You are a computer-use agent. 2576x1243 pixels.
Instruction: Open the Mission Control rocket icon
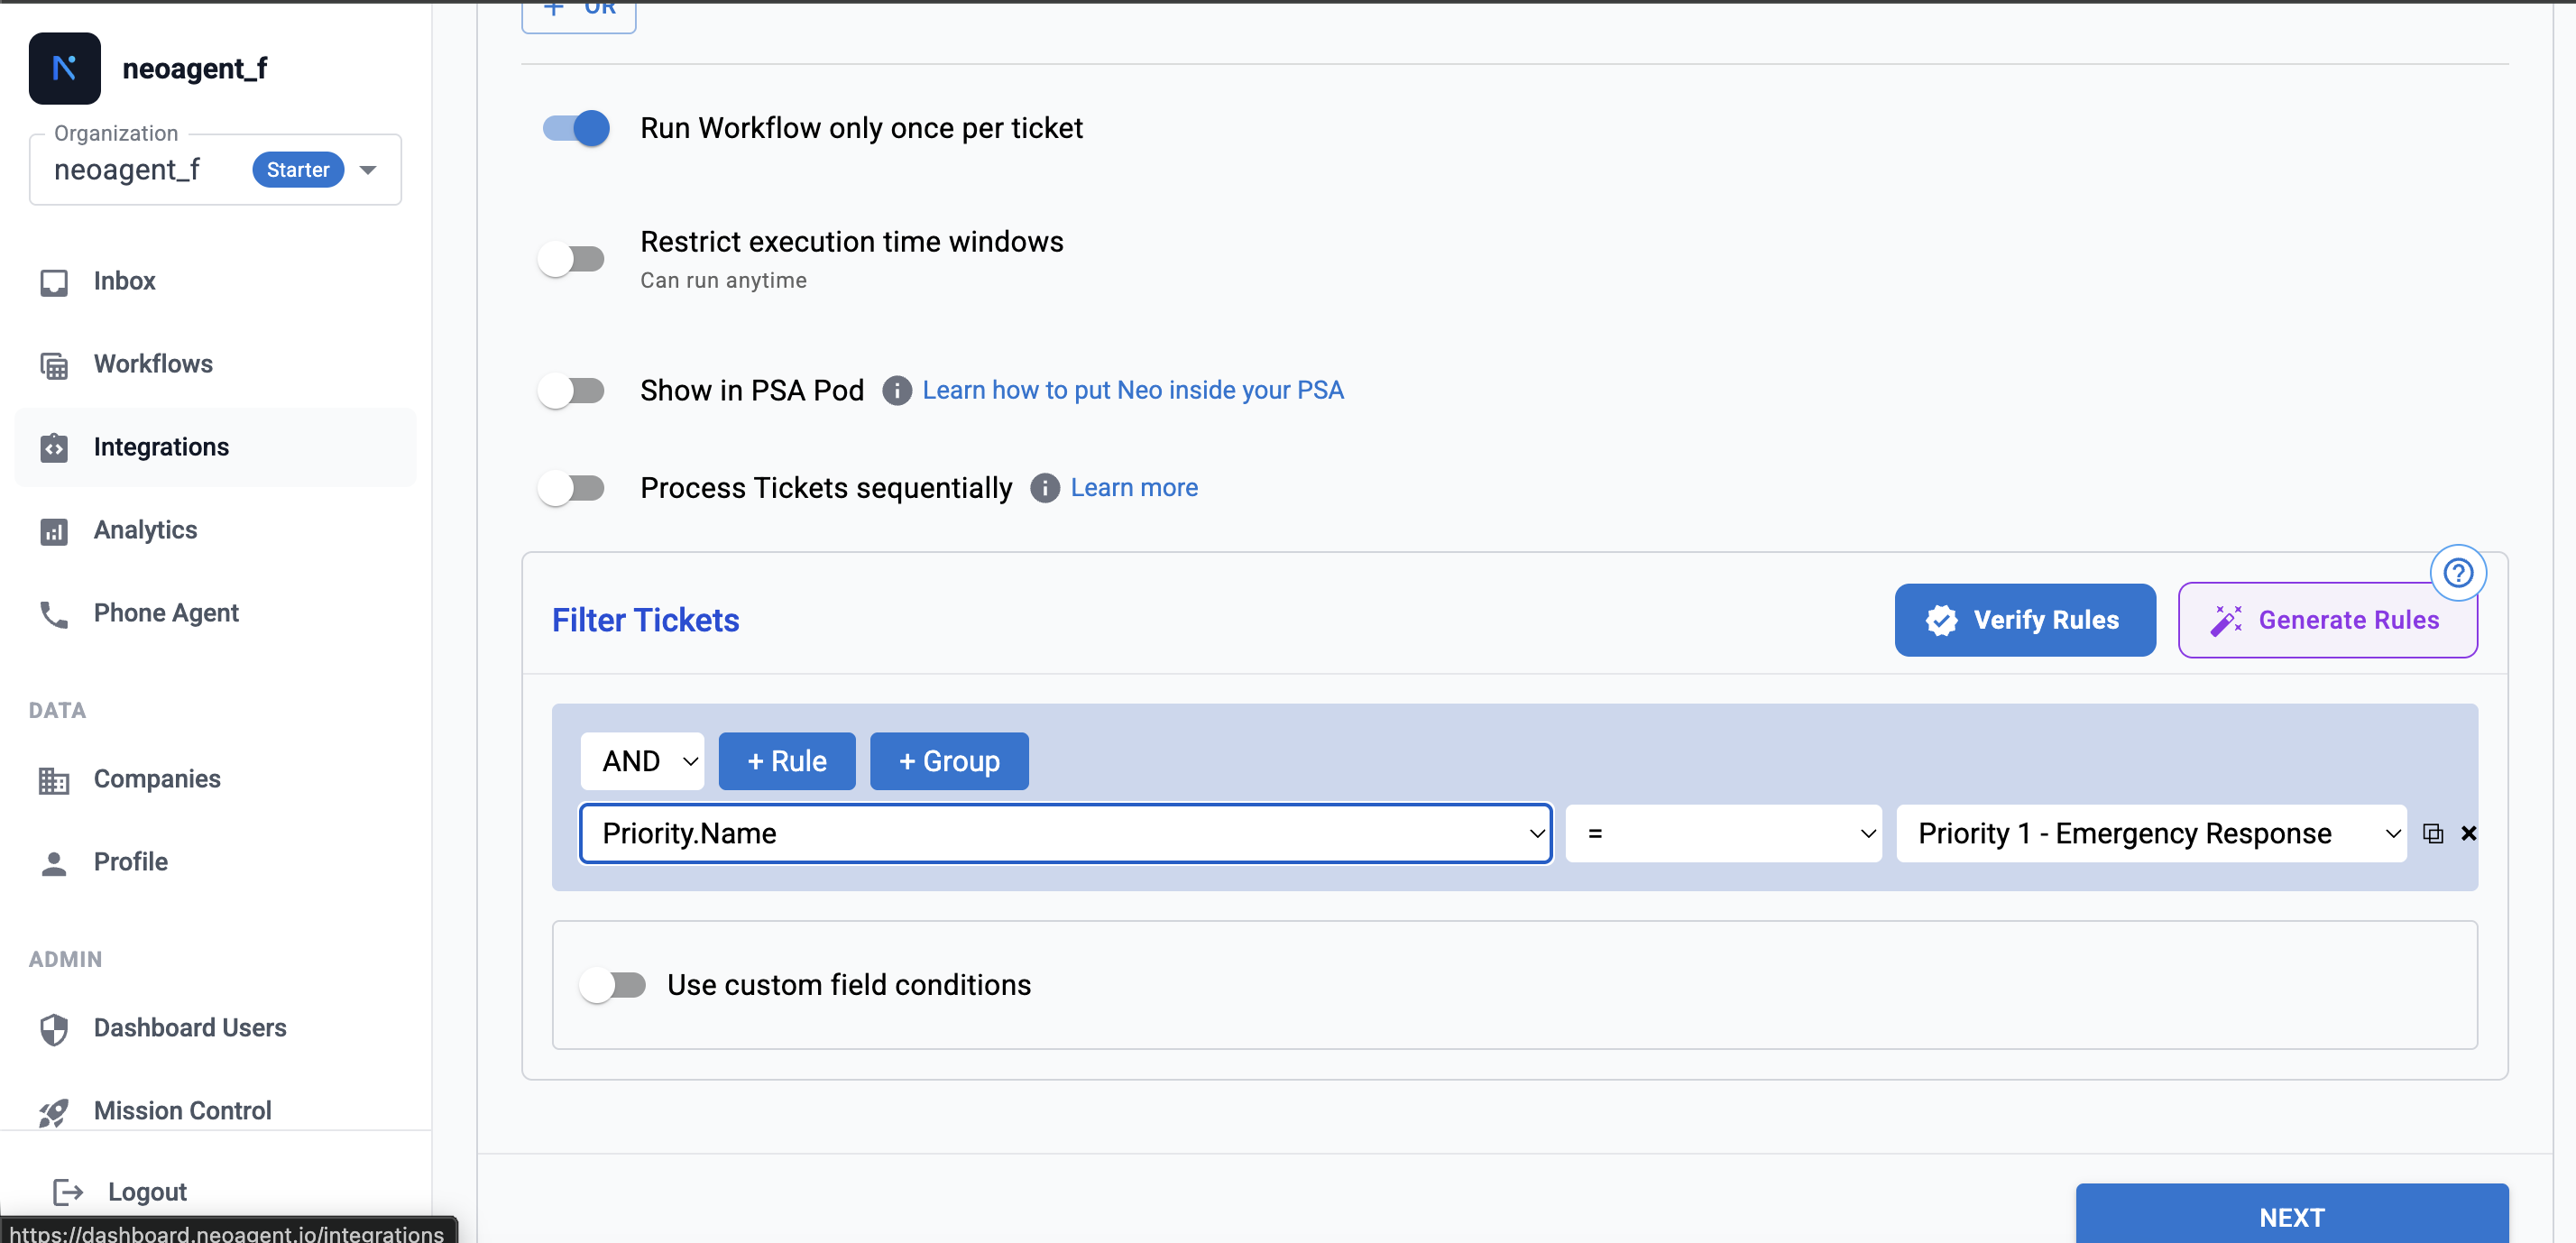(x=54, y=1112)
